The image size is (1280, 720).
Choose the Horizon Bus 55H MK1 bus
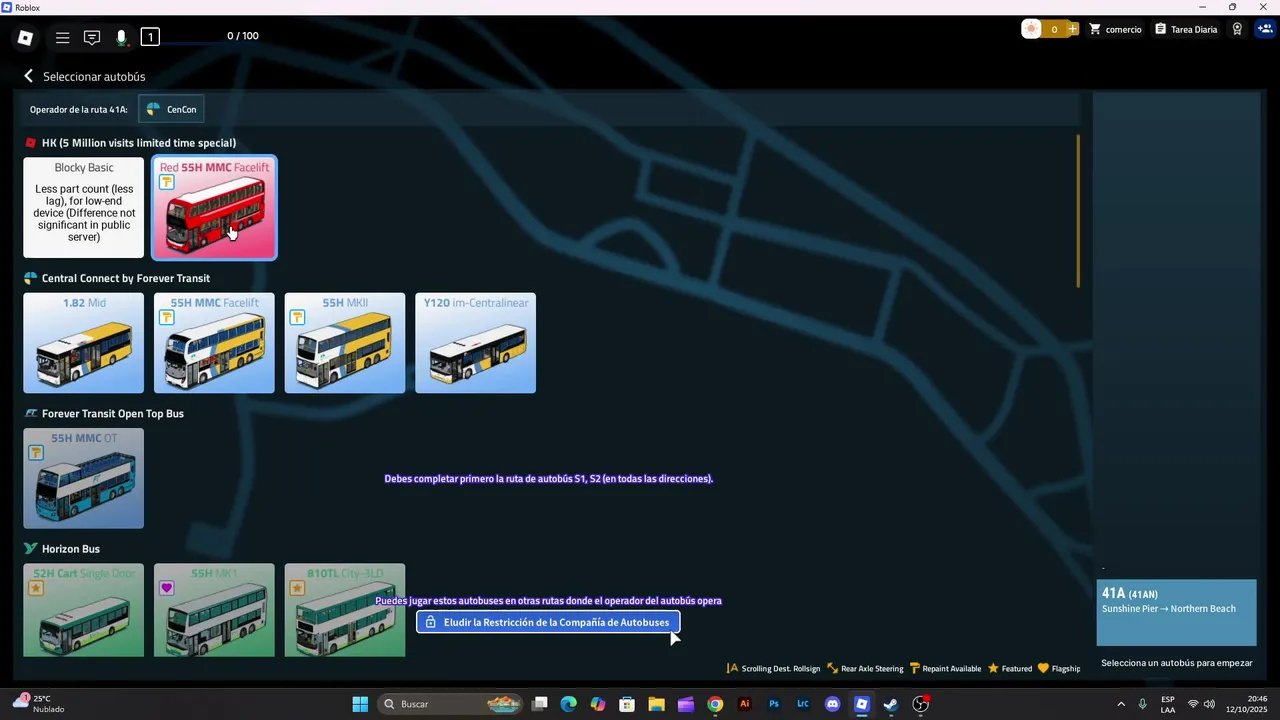[214, 610]
